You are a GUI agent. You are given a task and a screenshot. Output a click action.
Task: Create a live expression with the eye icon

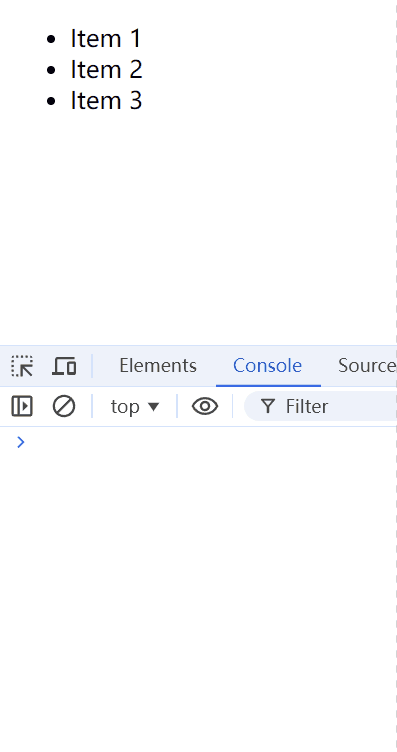(205, 406)
